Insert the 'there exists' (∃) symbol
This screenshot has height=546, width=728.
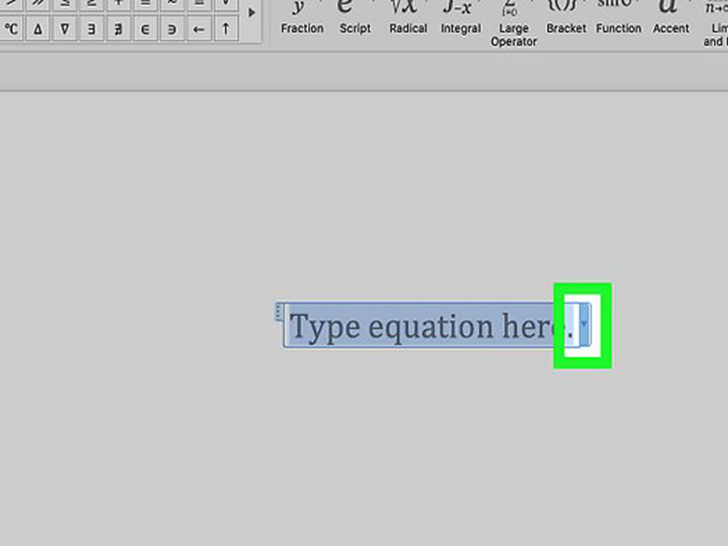point(92,30)
